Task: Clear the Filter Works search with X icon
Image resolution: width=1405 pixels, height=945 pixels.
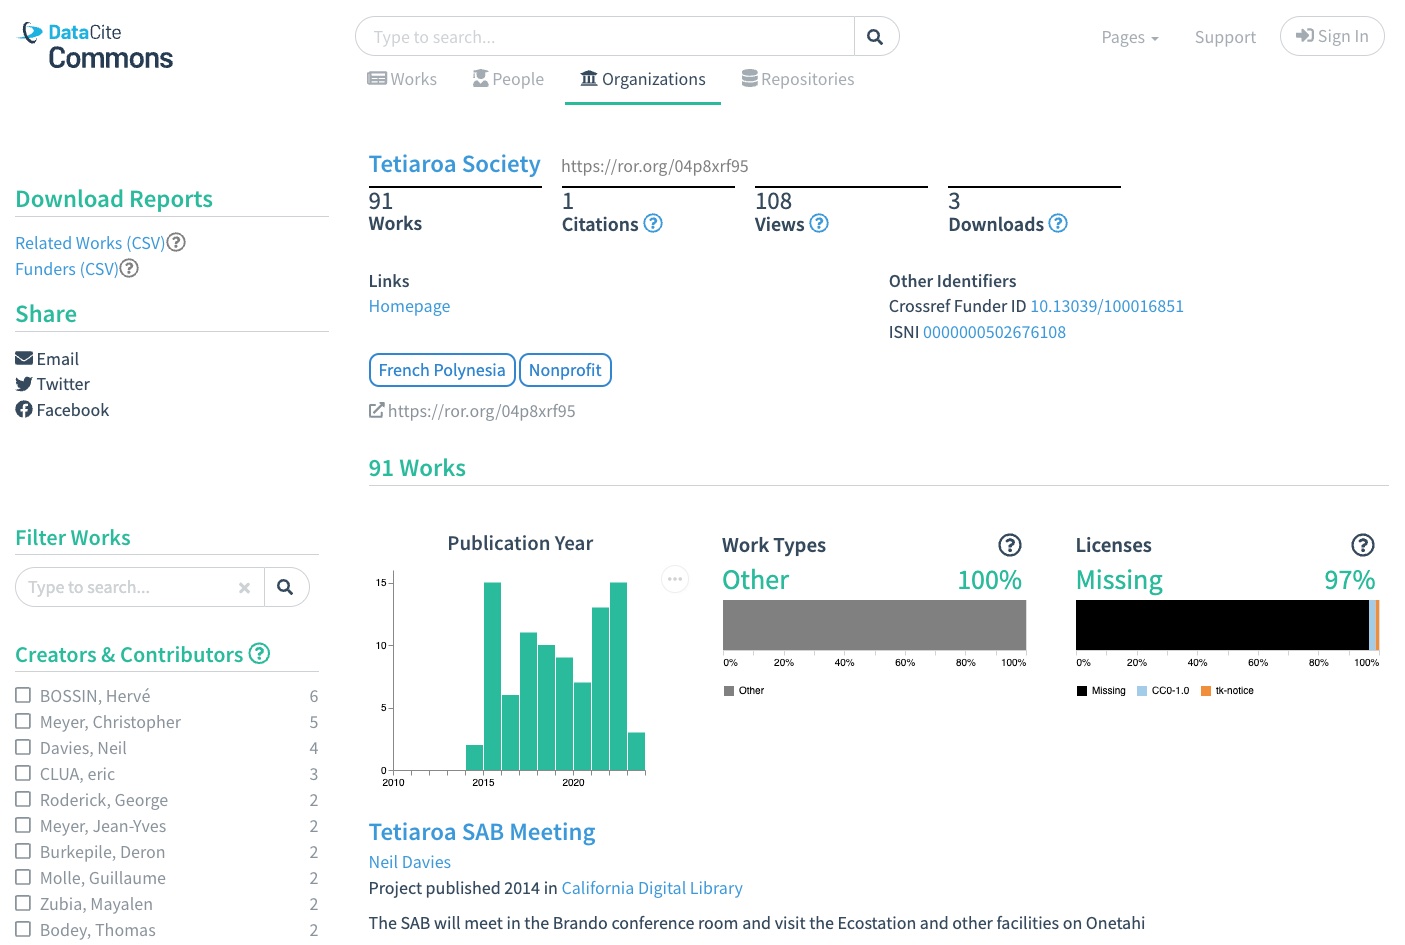Action: [x=244, y=588]
